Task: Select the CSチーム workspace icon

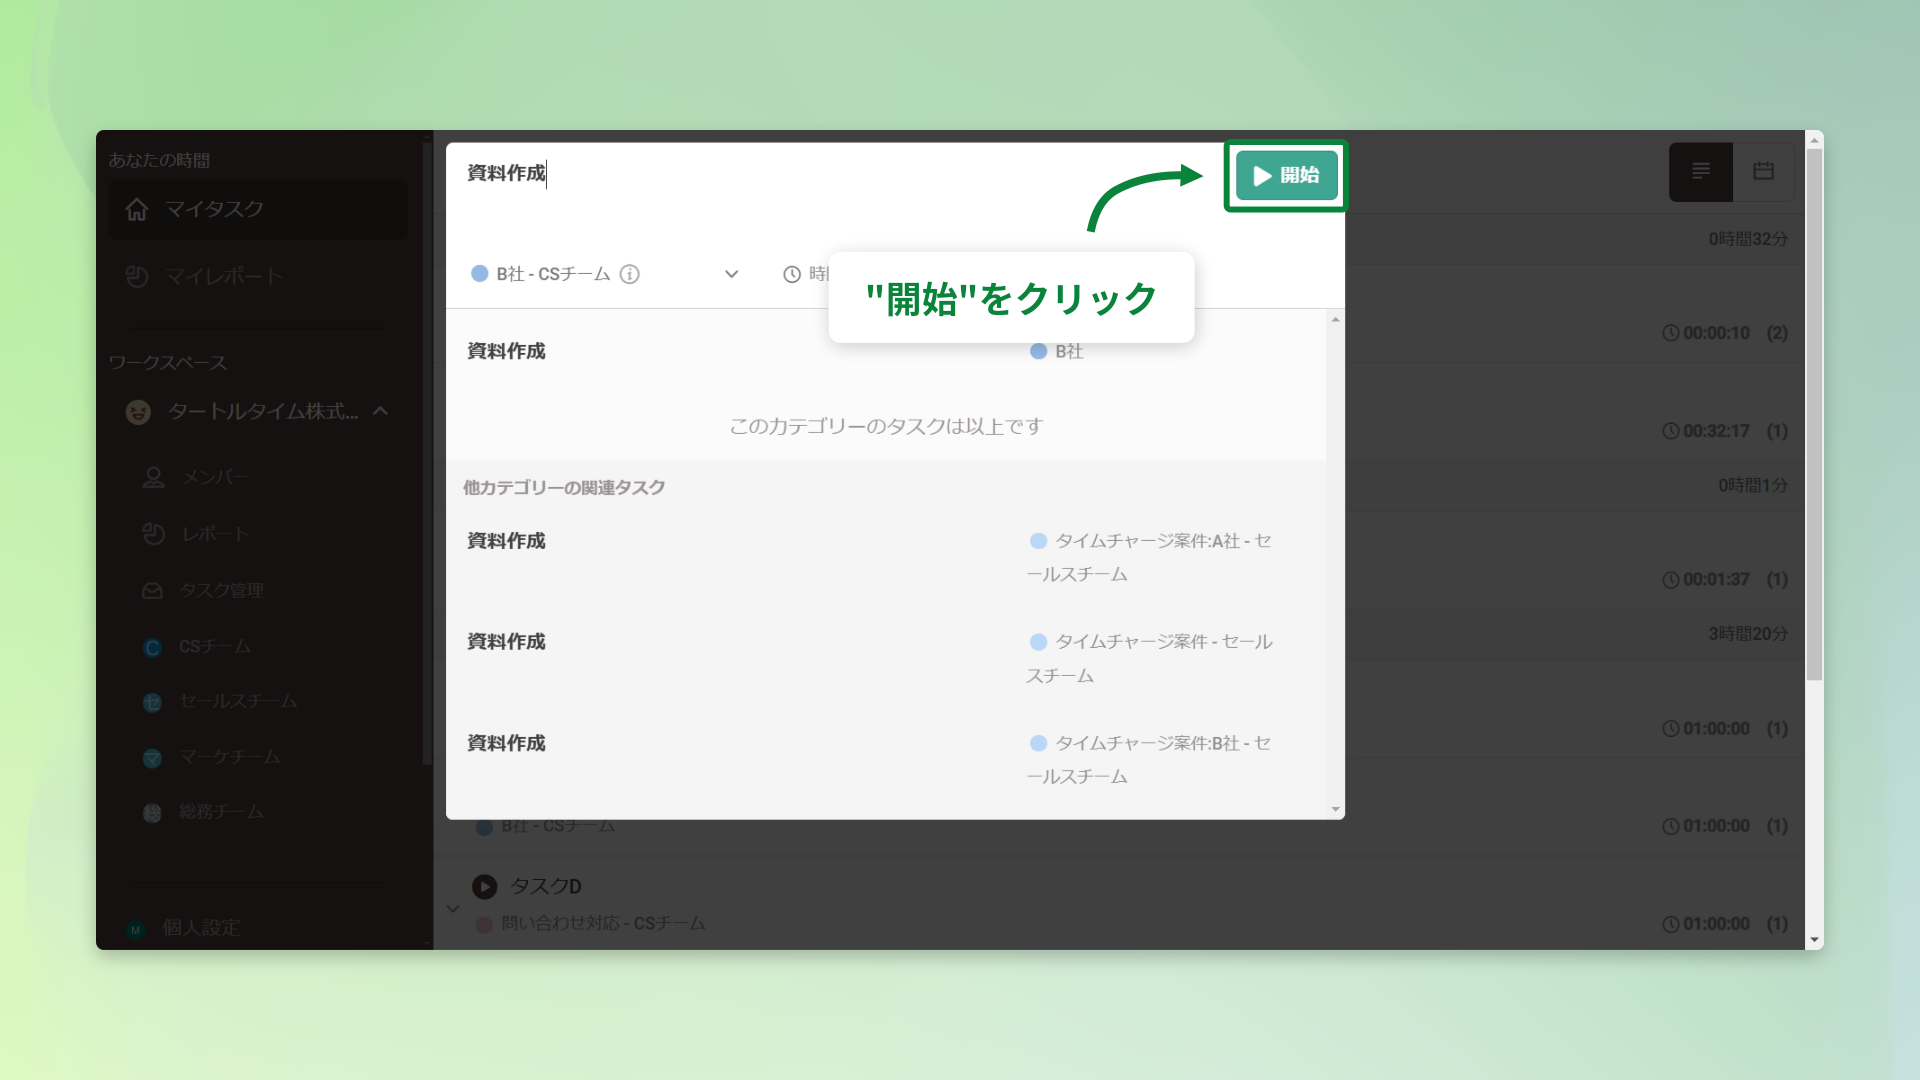Action: click(152, 647)
